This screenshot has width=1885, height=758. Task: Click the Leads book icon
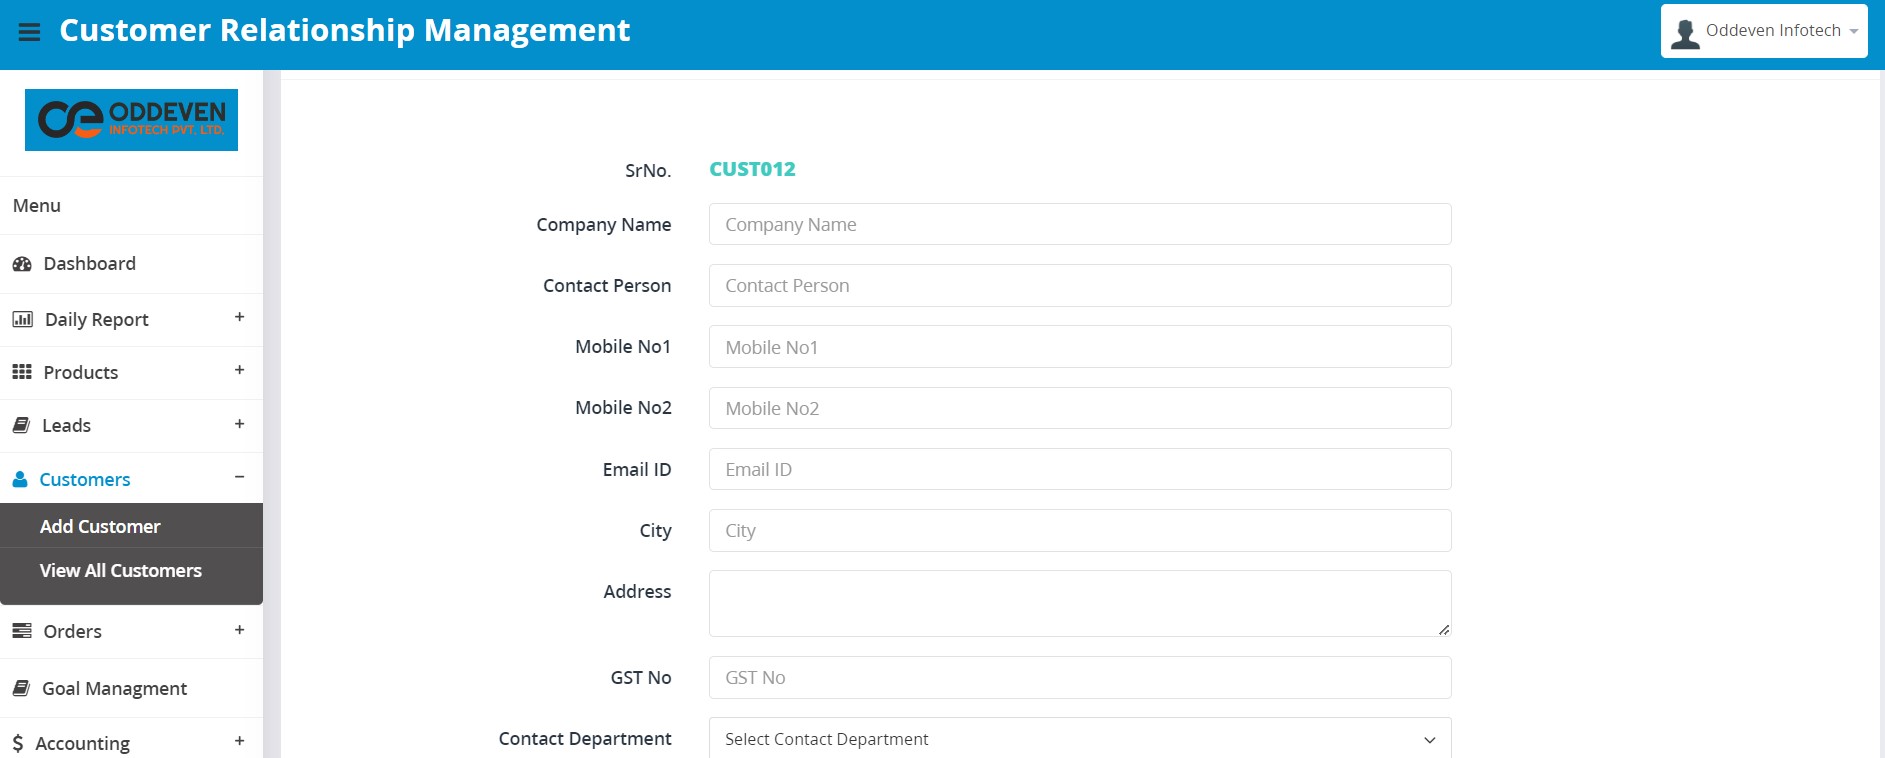click(x=21, y=426)
